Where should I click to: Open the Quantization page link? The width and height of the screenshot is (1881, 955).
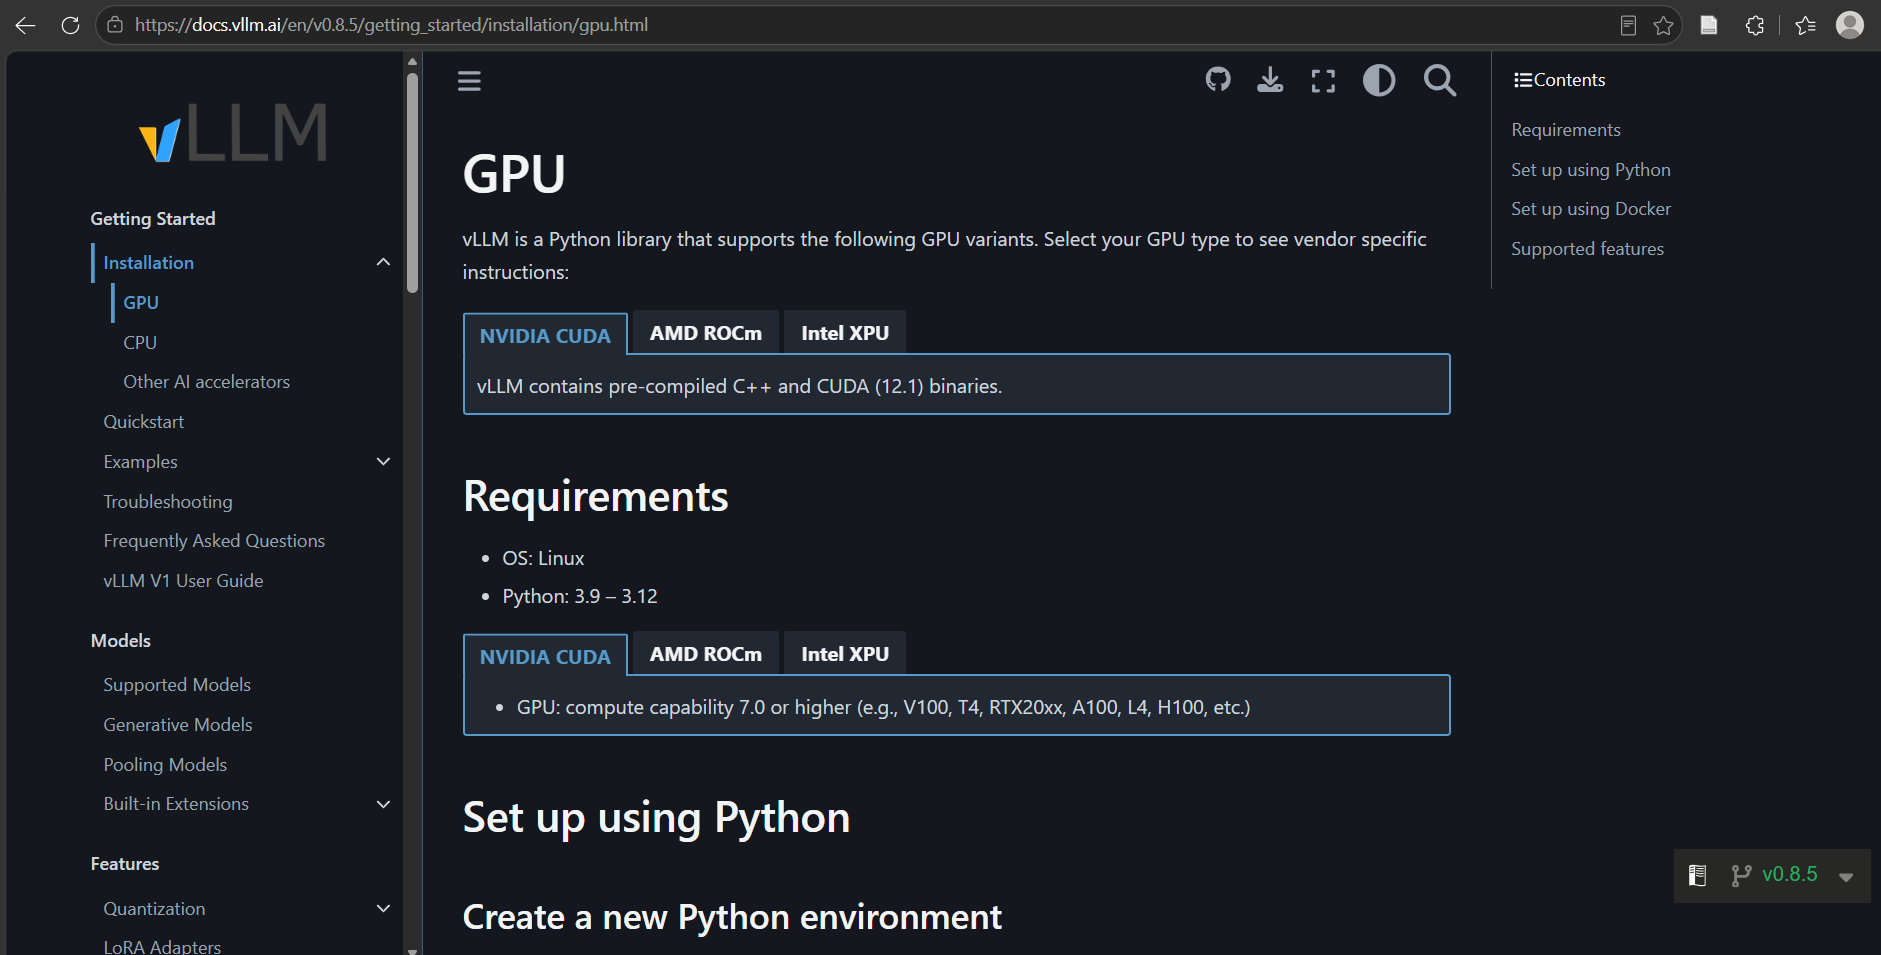click(x=154, y=909)
